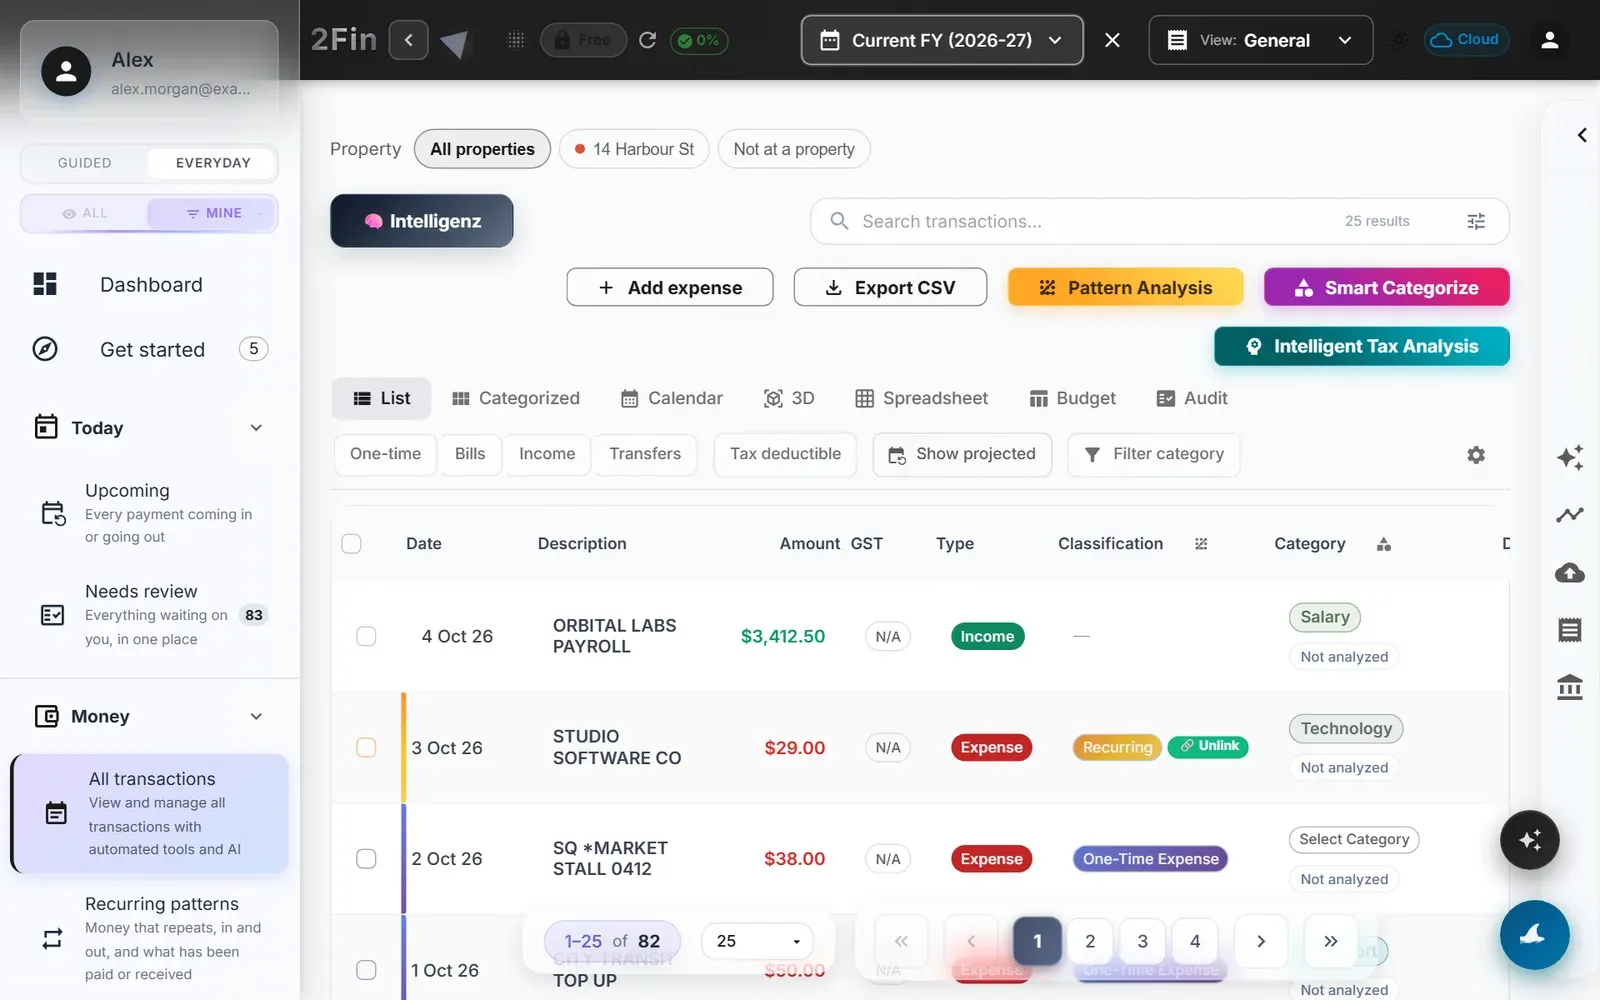Collapse the Today section chevron
This screenshot has width=1600, height=1000.
pos(256,428)
